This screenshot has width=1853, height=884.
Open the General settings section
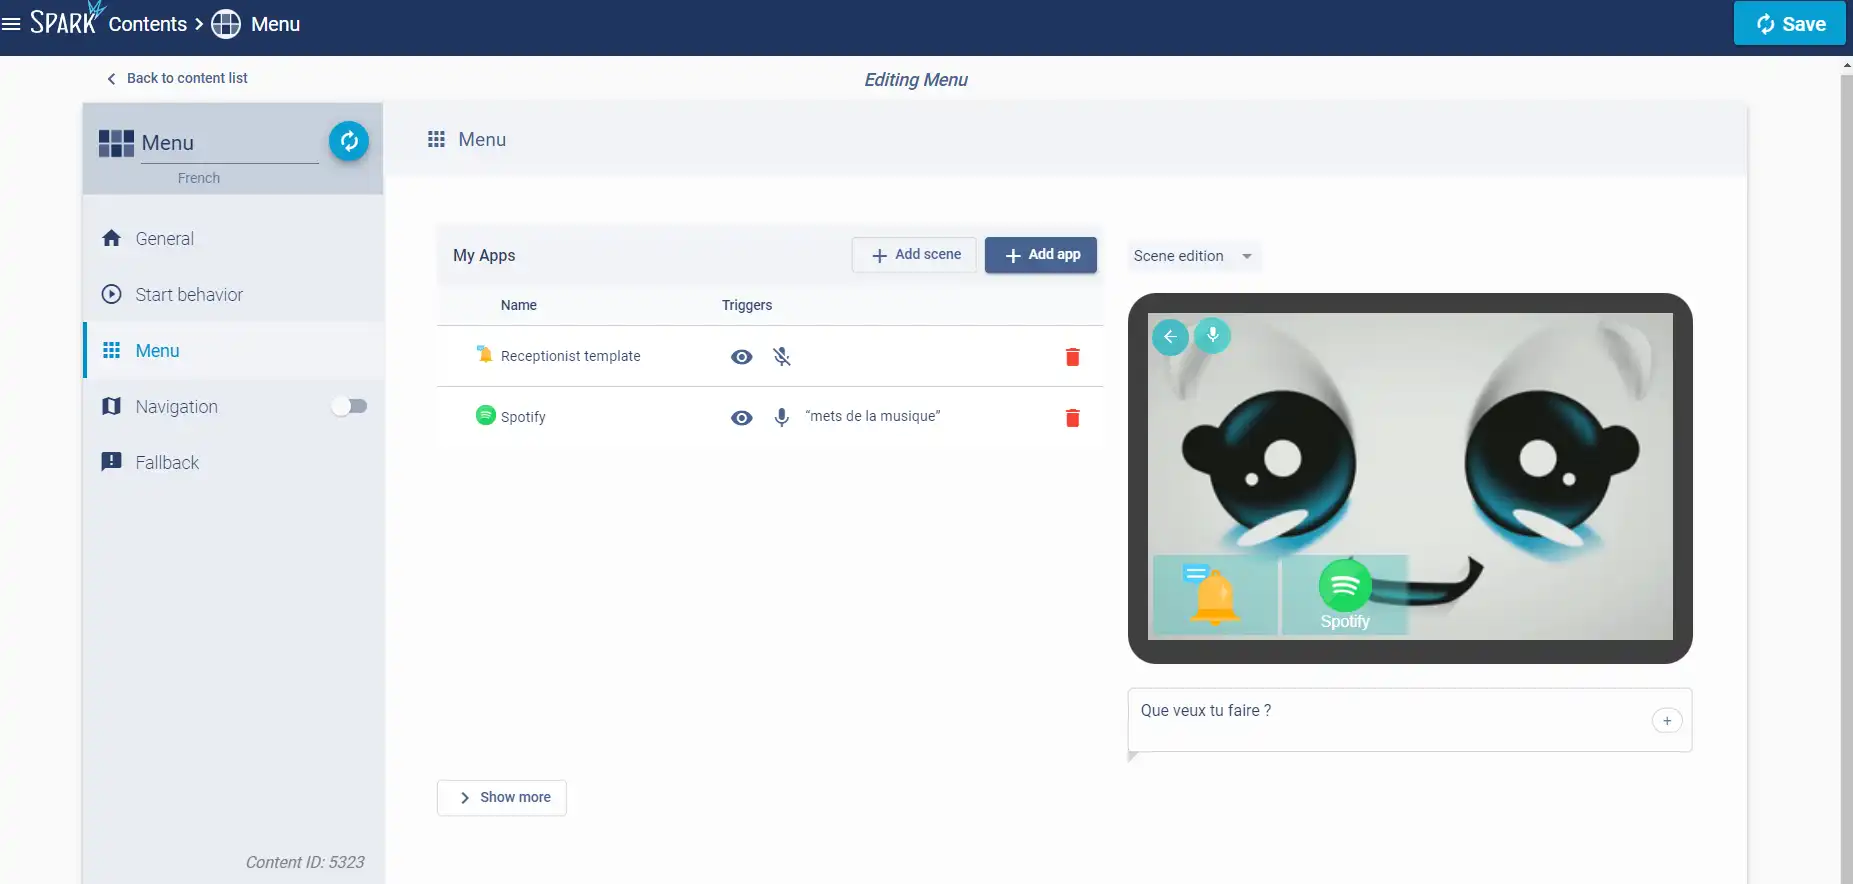click(165, 239)
